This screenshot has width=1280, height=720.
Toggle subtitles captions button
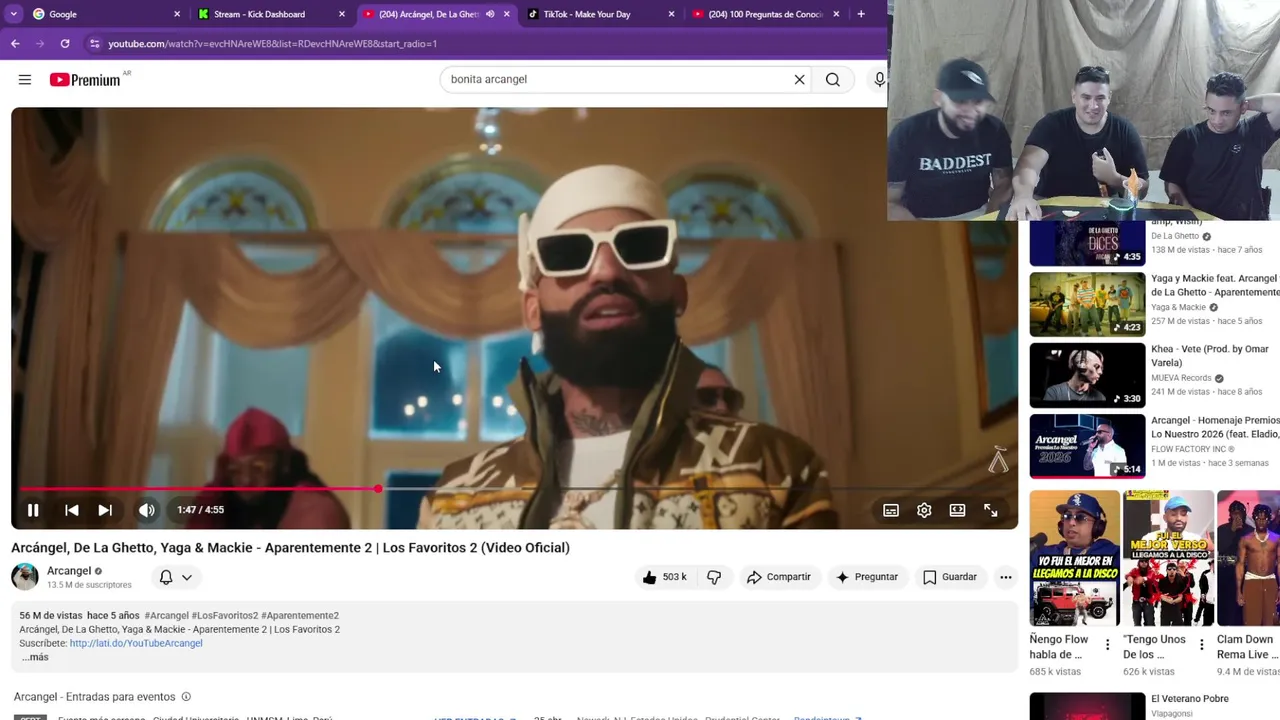pos(891,510)
